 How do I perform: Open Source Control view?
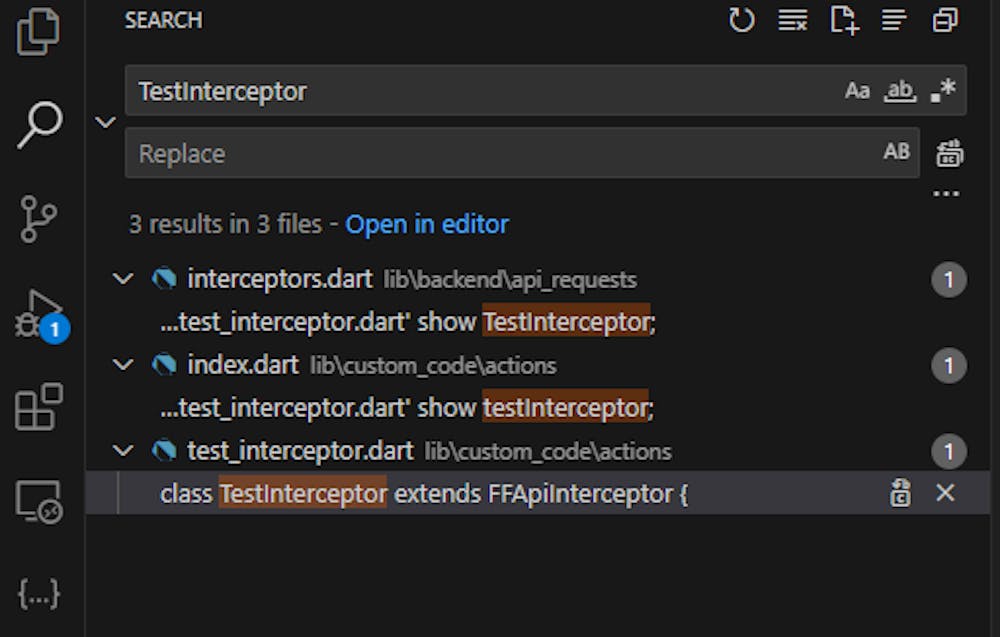[x=39, y=219]
